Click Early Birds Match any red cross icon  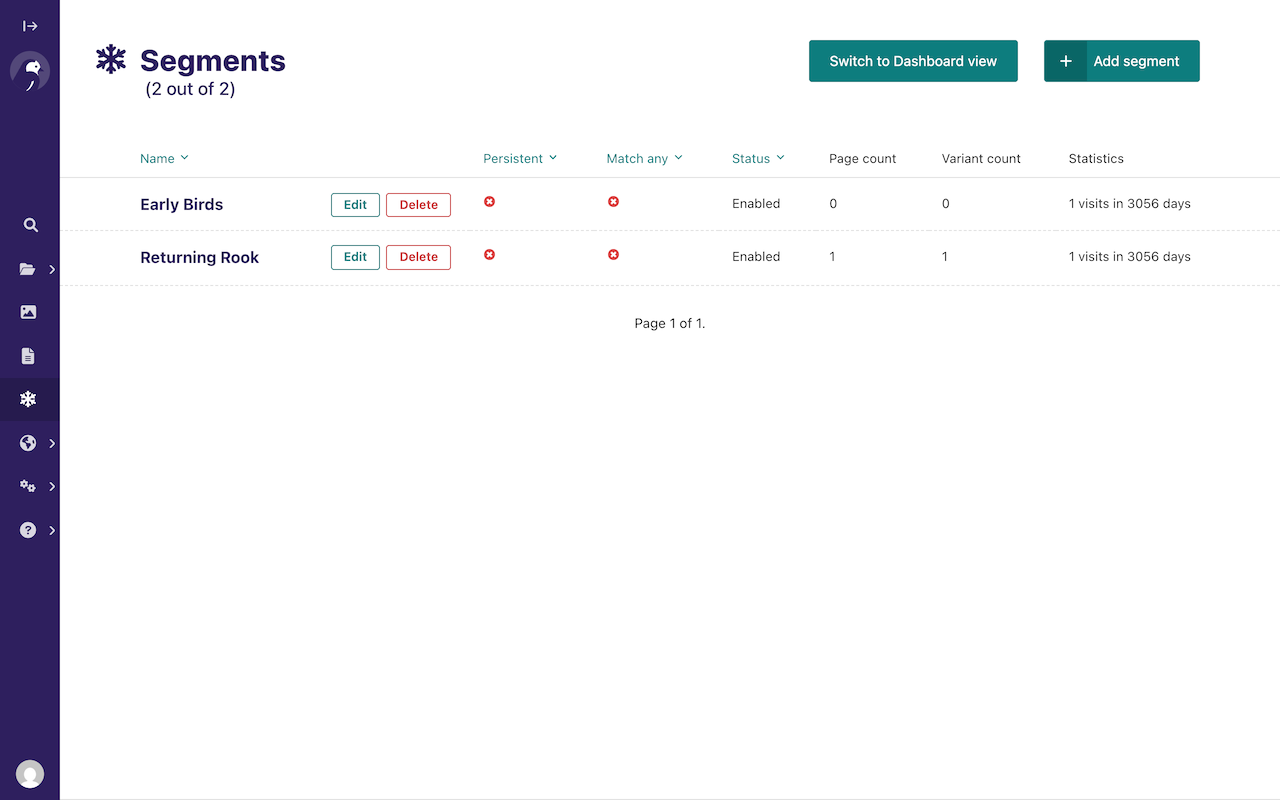pyautogui.click(x=613, y=202)
